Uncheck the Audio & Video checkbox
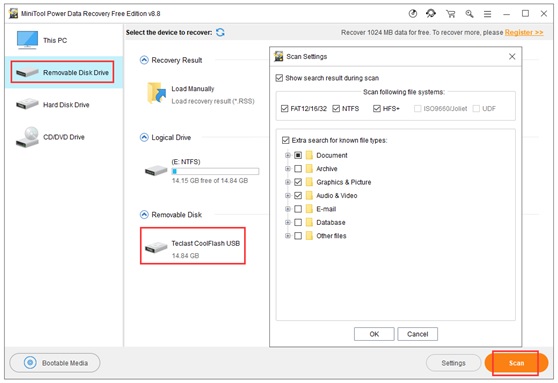Screen dimensions: 558x383 [298, 195]
